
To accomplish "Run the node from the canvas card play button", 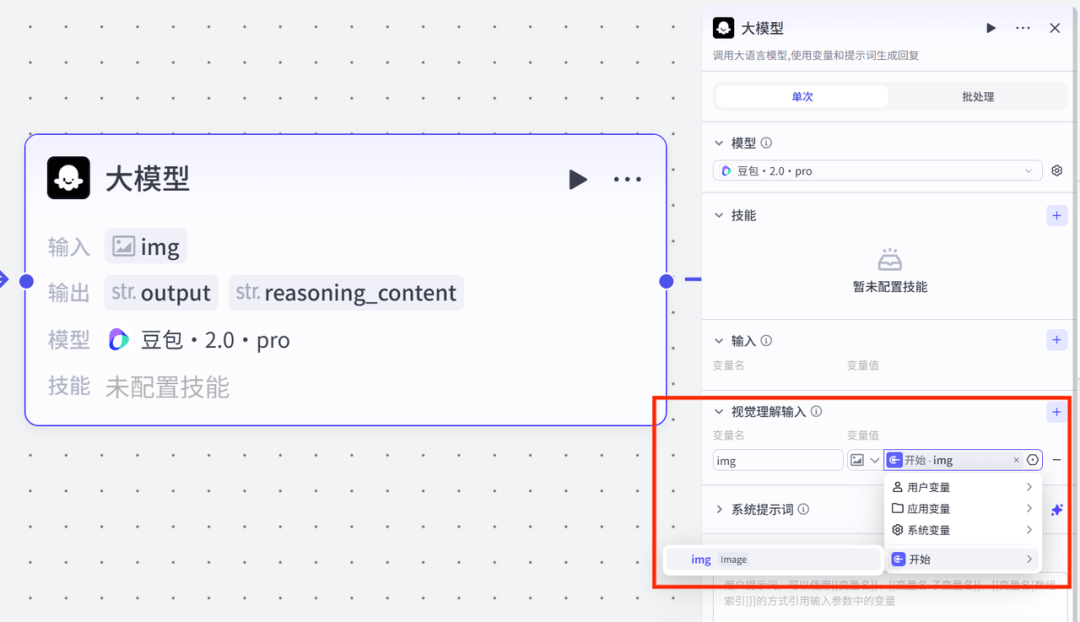I will [x=578, y=180].
